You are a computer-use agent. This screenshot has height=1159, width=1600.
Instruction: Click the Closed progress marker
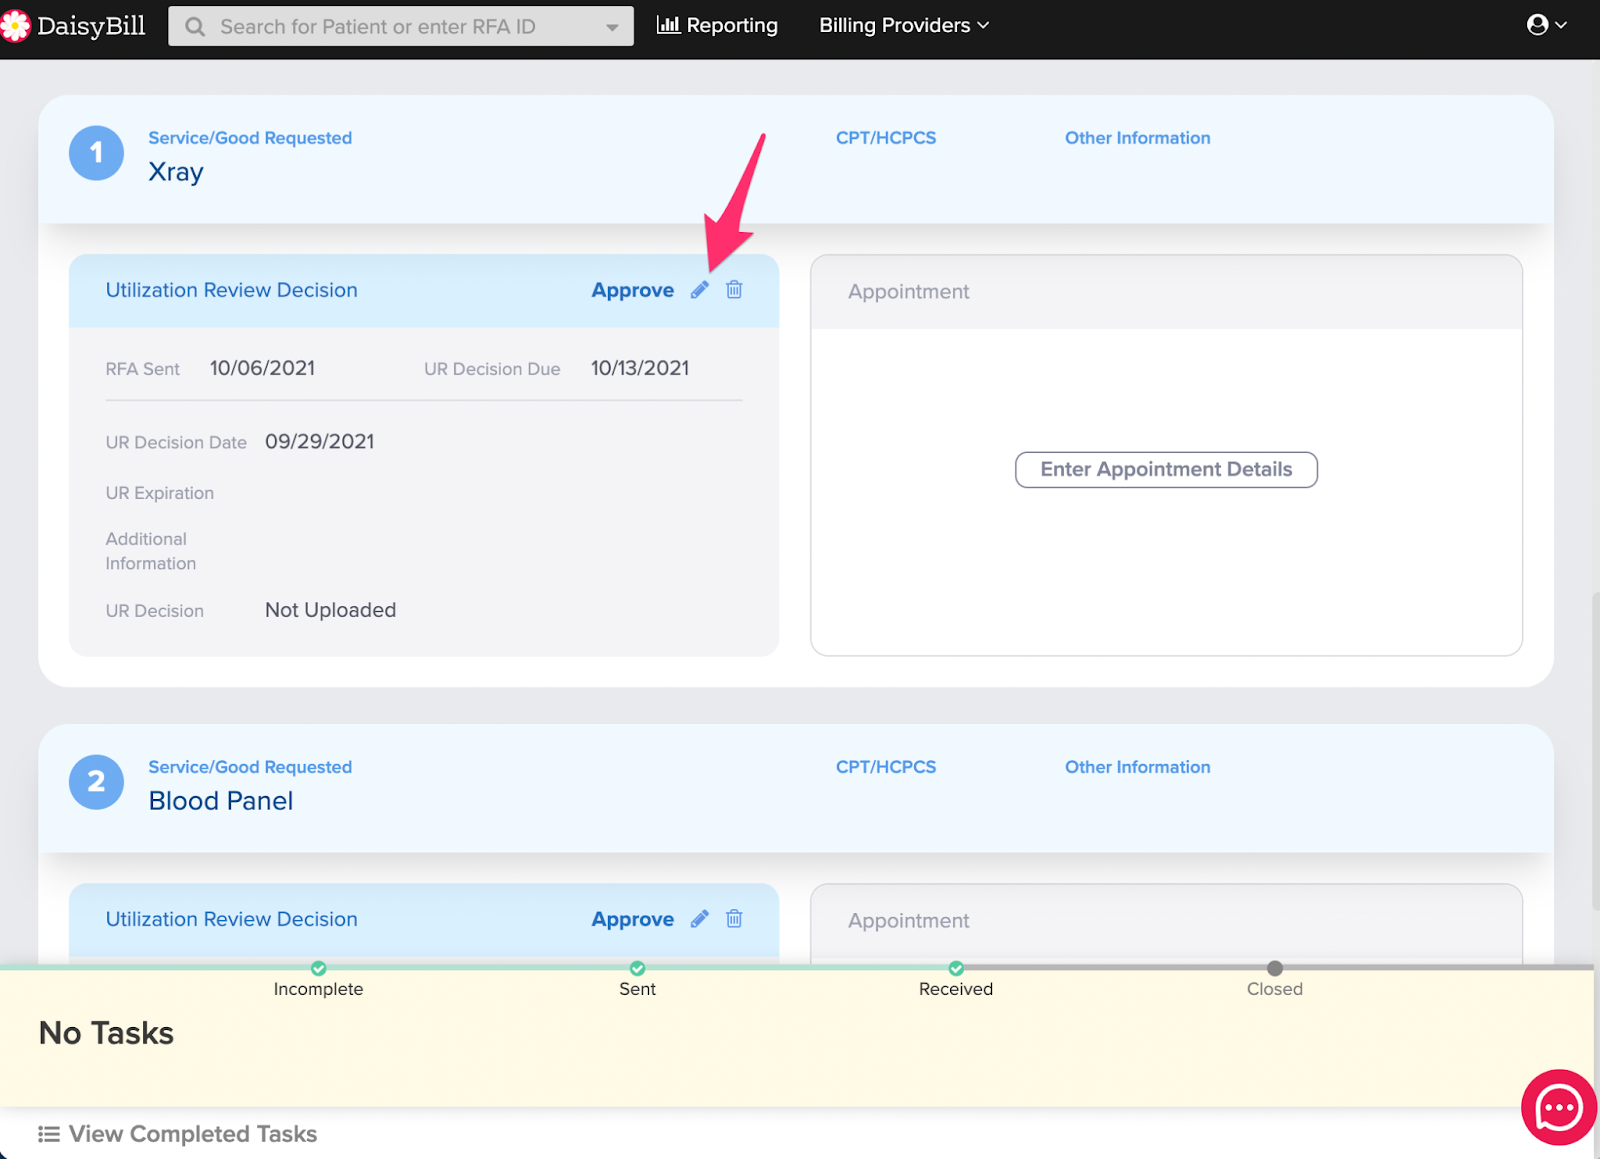pos(1274,968)
